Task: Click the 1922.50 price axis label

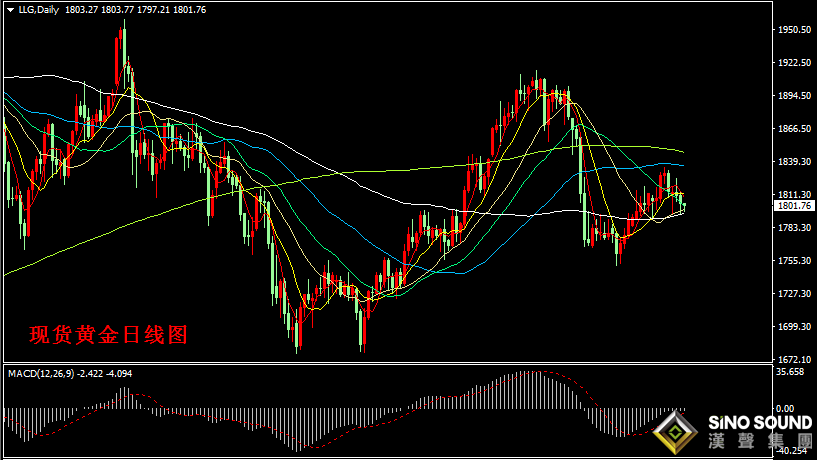Action: [x=795, y=63]
